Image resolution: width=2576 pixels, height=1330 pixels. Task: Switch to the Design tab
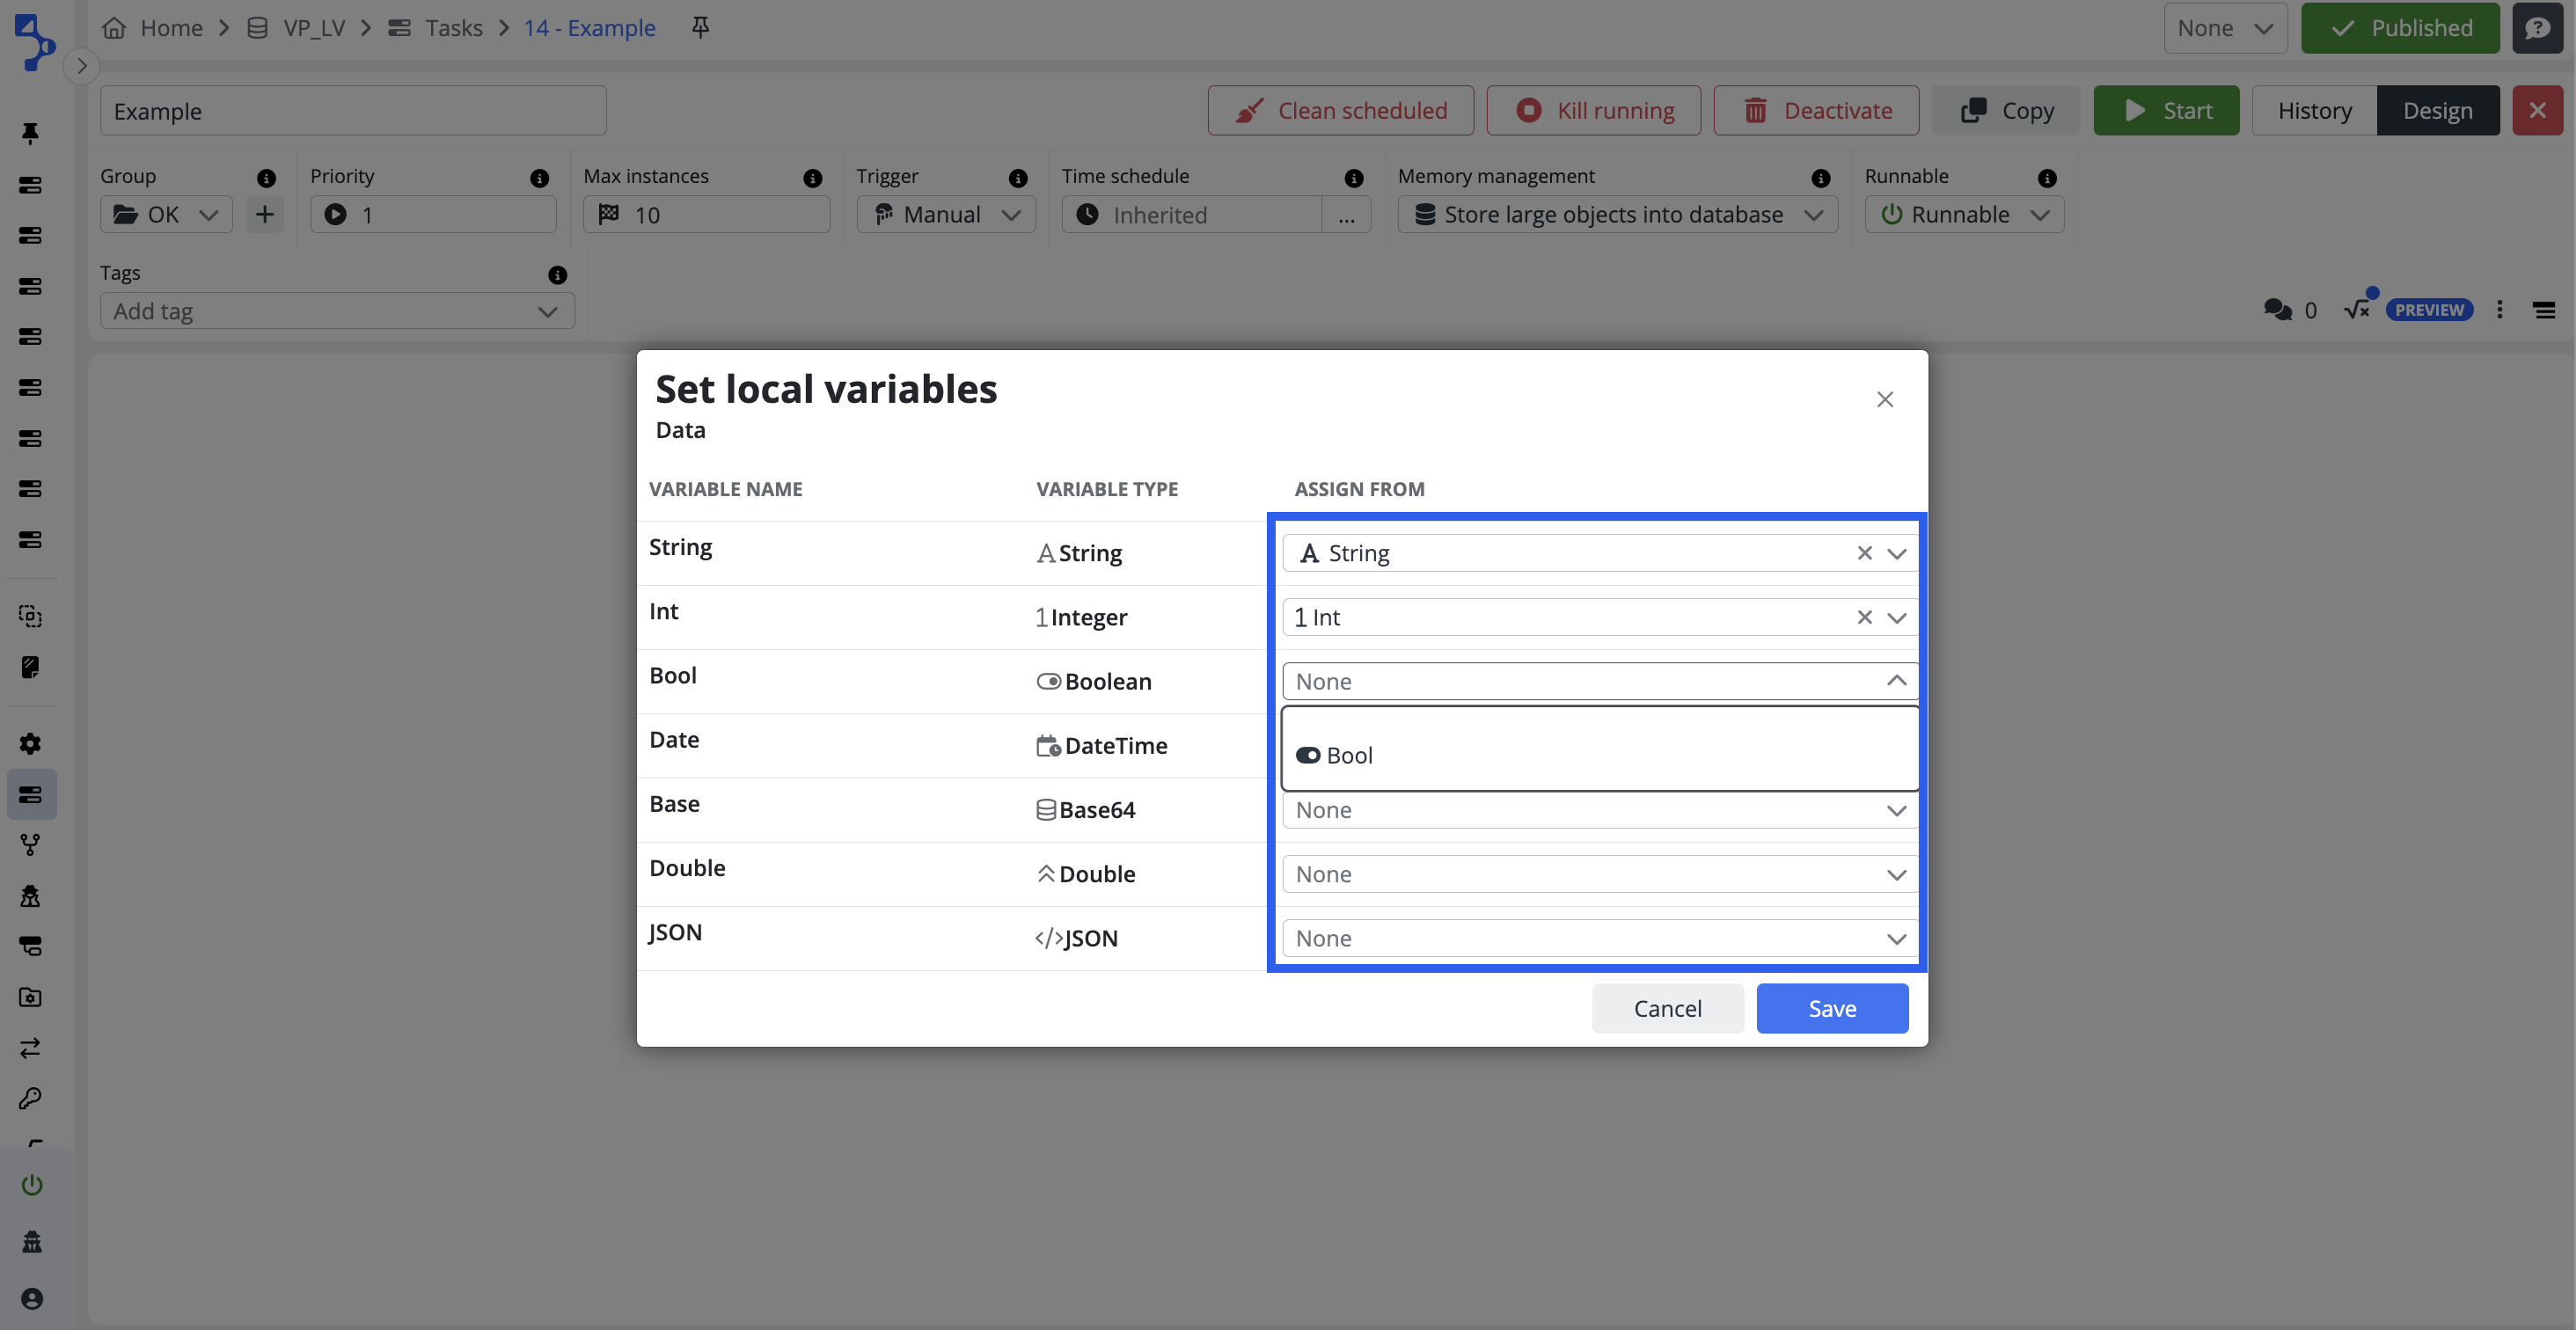point(2437,110)
